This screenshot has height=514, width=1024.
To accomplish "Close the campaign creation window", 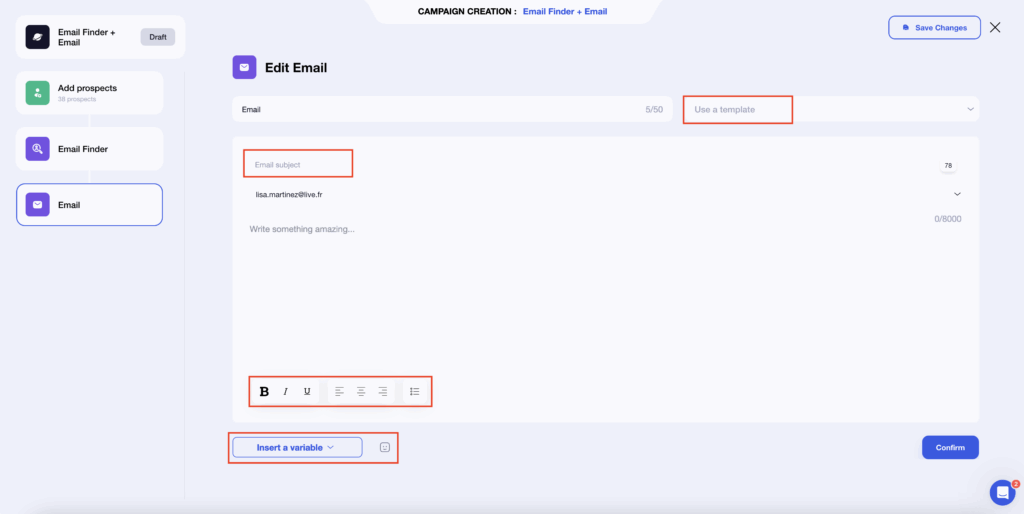I will point(995,27).
